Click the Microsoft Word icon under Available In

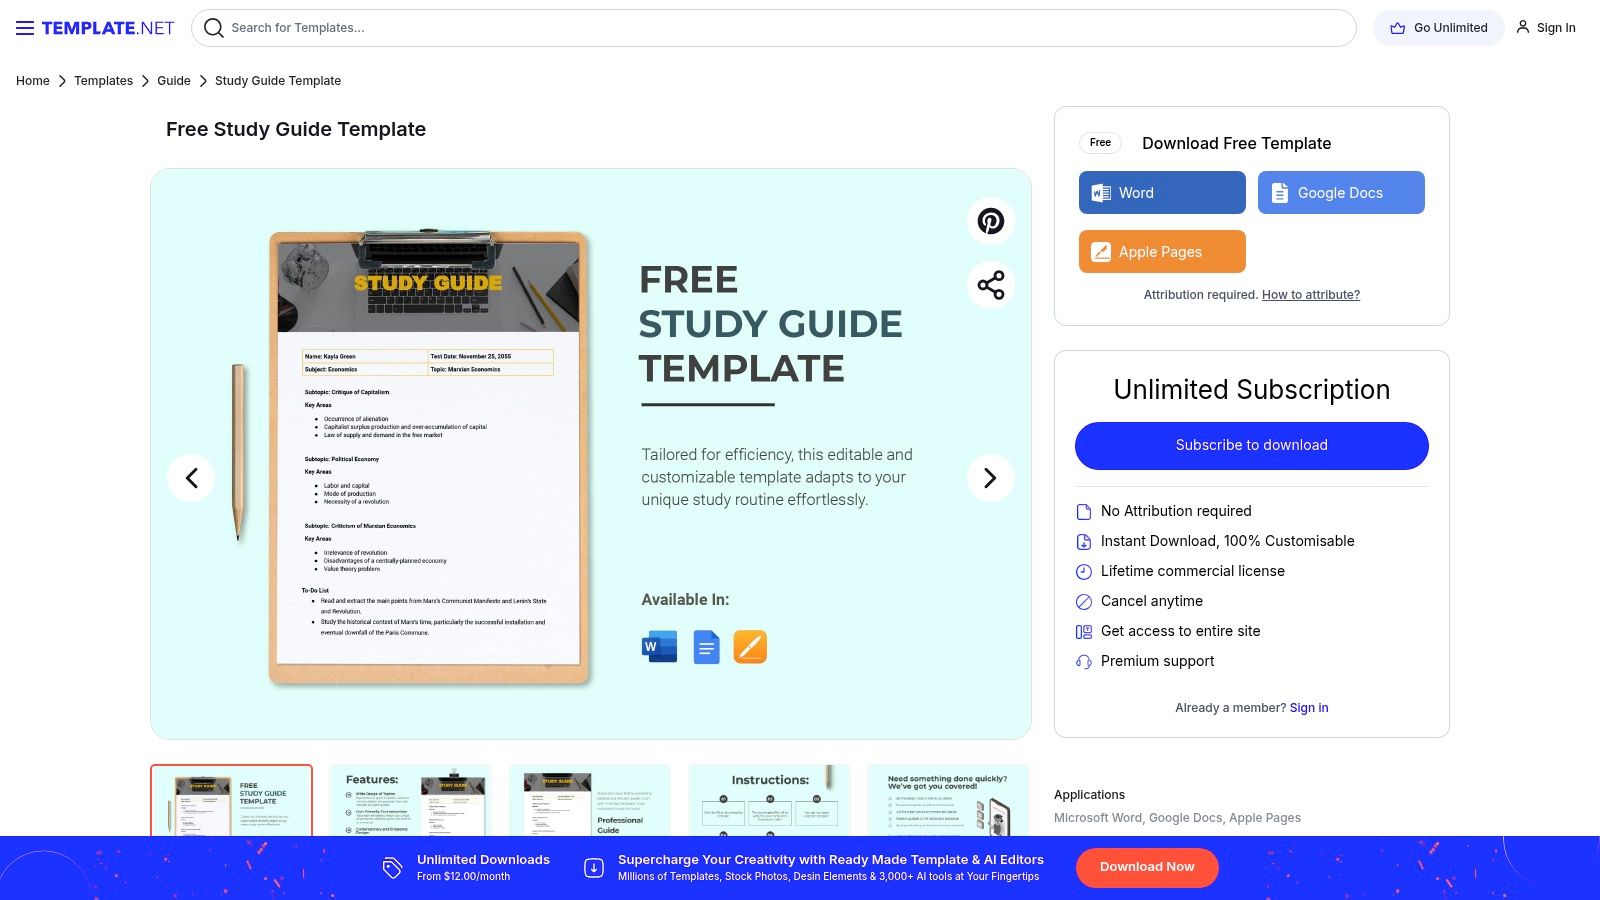(659, 647)
